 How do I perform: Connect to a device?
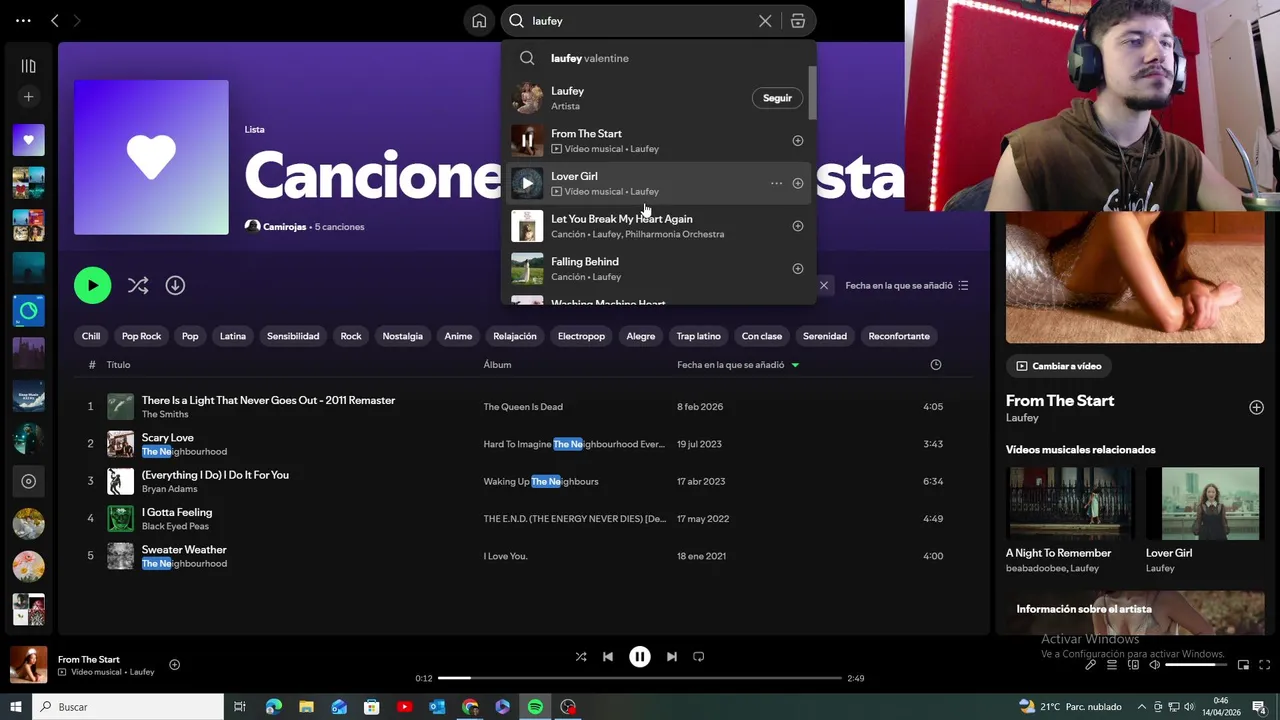(x=1133, y=665)
